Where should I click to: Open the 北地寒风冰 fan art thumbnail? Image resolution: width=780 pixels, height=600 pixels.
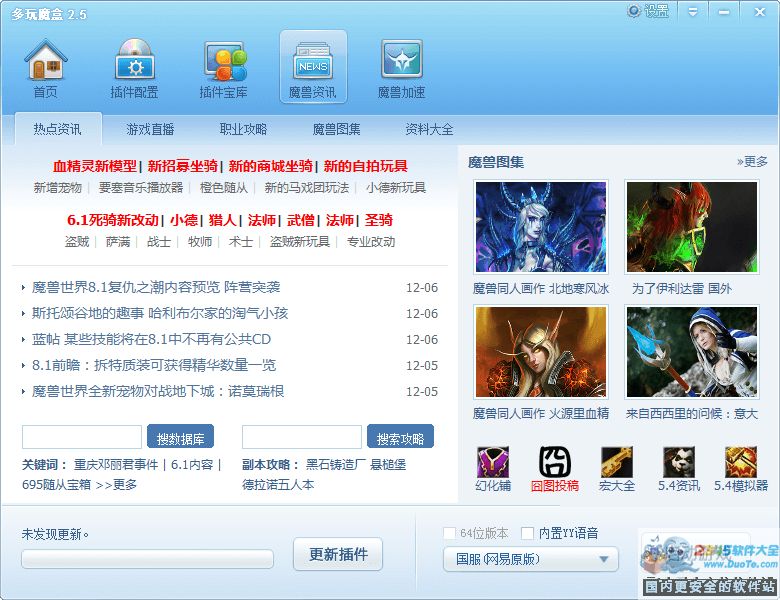[541, 227]
